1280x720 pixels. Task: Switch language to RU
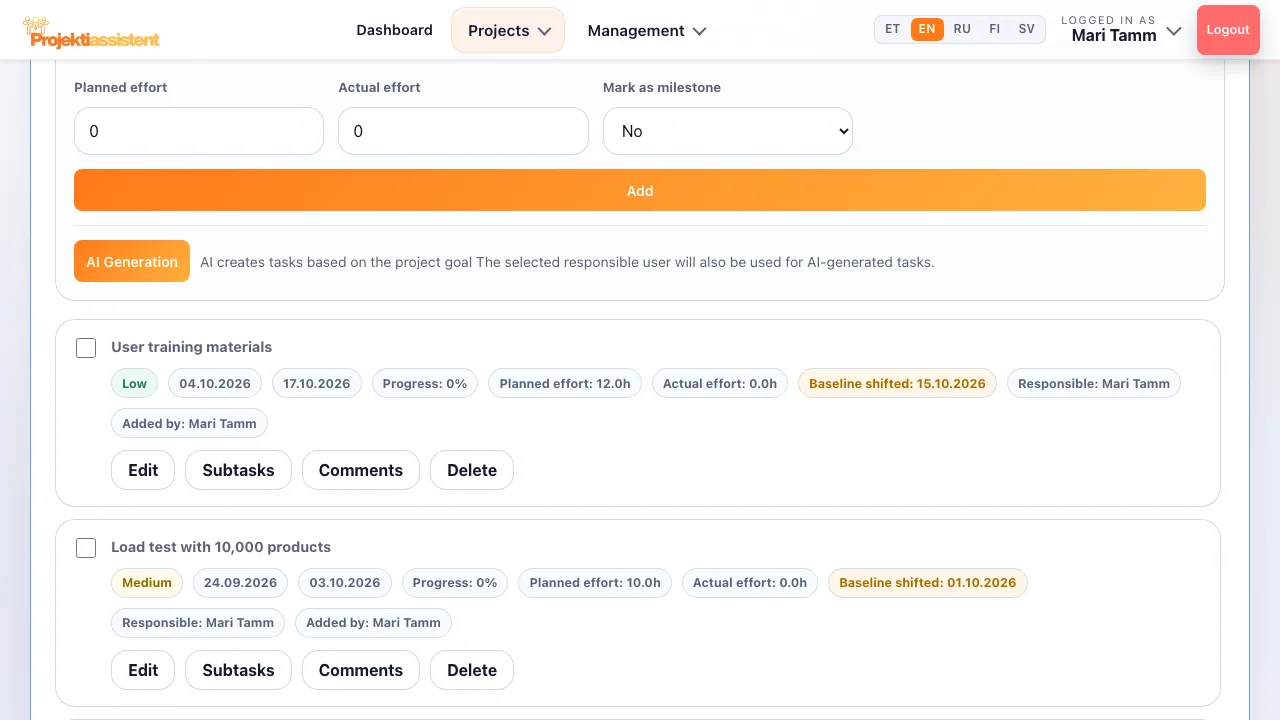(962, 29)
